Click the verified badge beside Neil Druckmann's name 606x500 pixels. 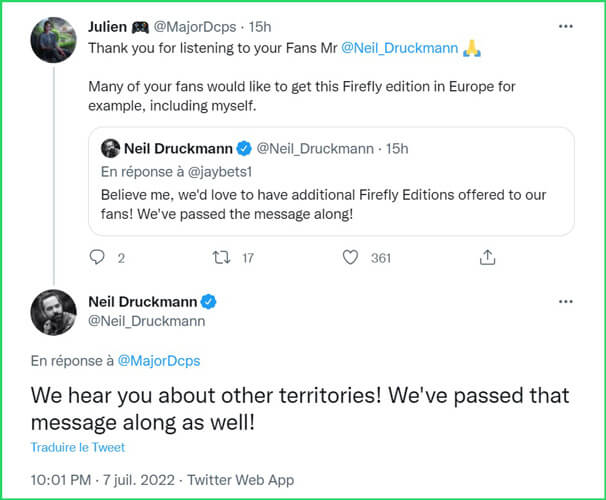coord(210,301)
